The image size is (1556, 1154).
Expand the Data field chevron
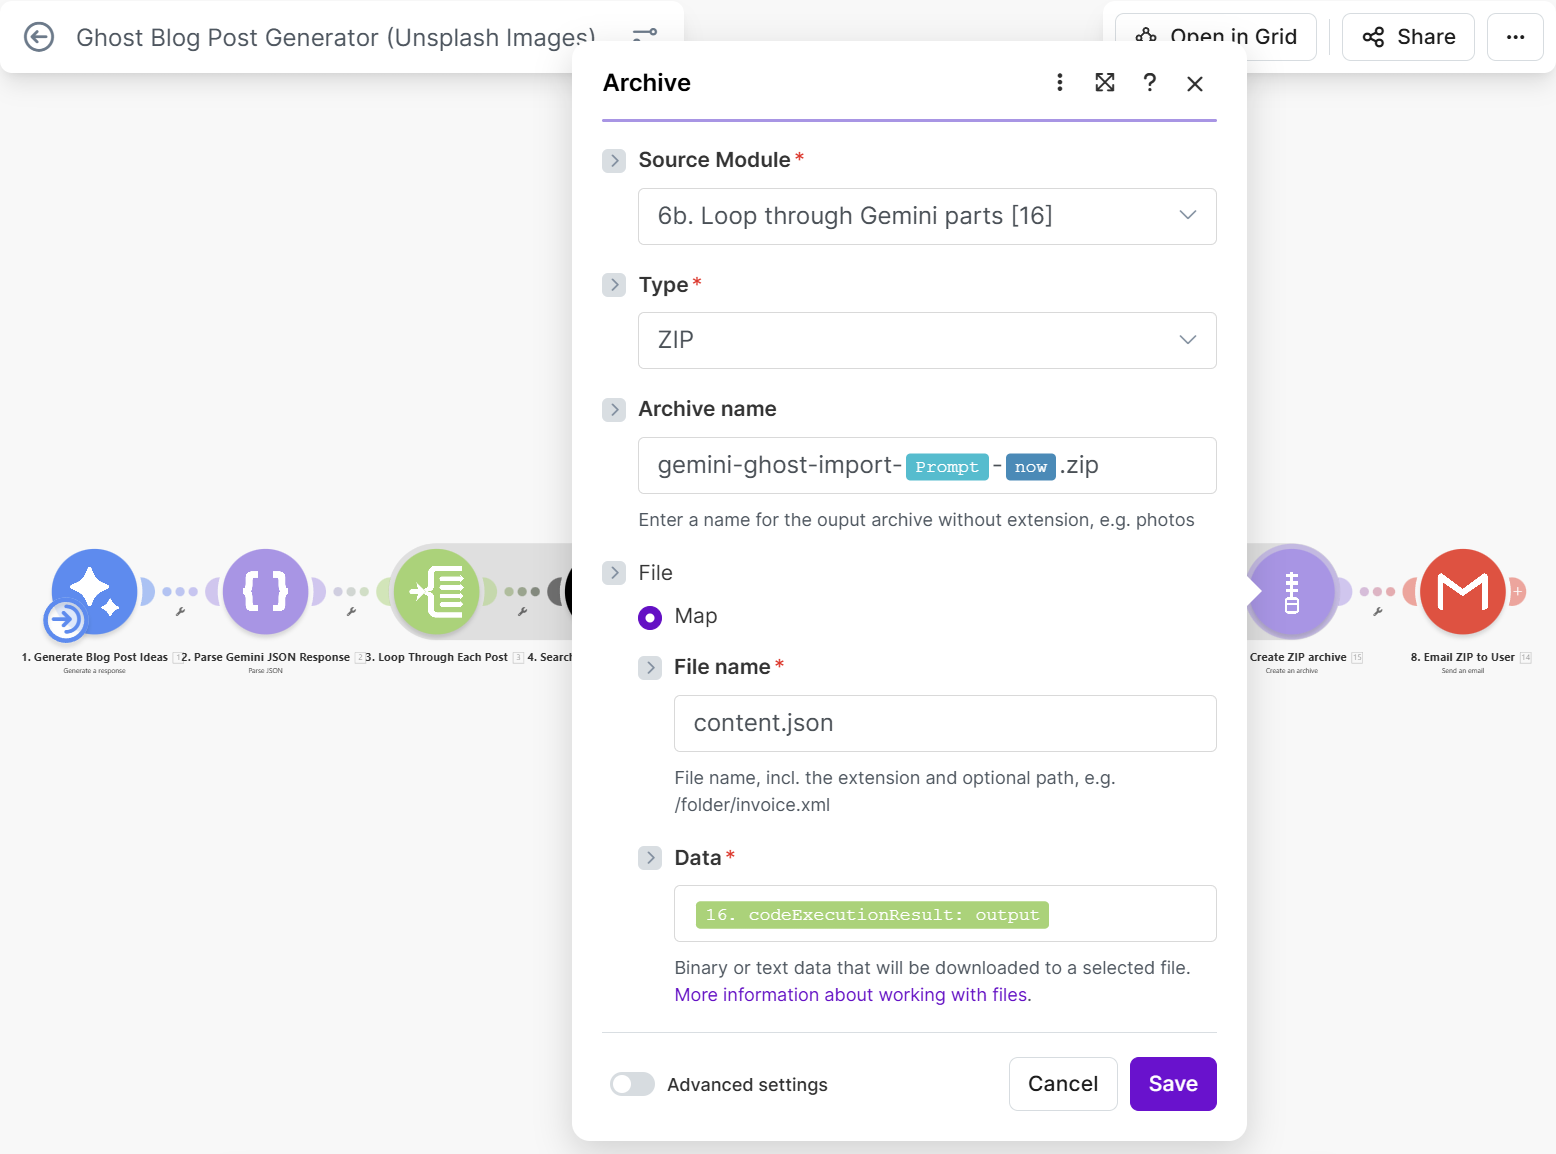(650, 858)
